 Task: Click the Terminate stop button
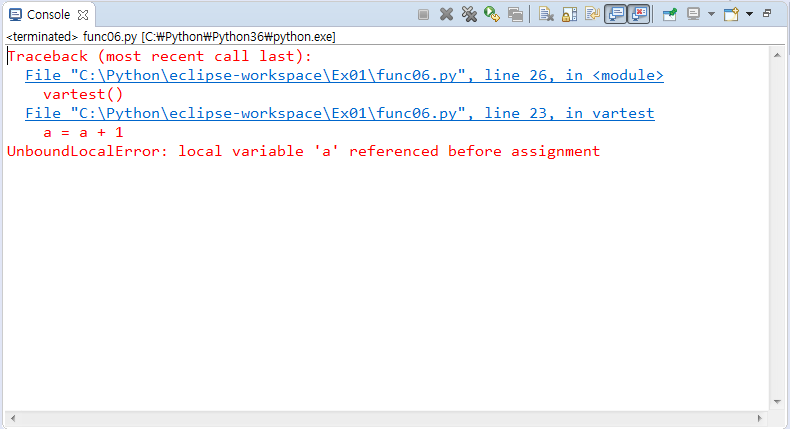point(423,15)
